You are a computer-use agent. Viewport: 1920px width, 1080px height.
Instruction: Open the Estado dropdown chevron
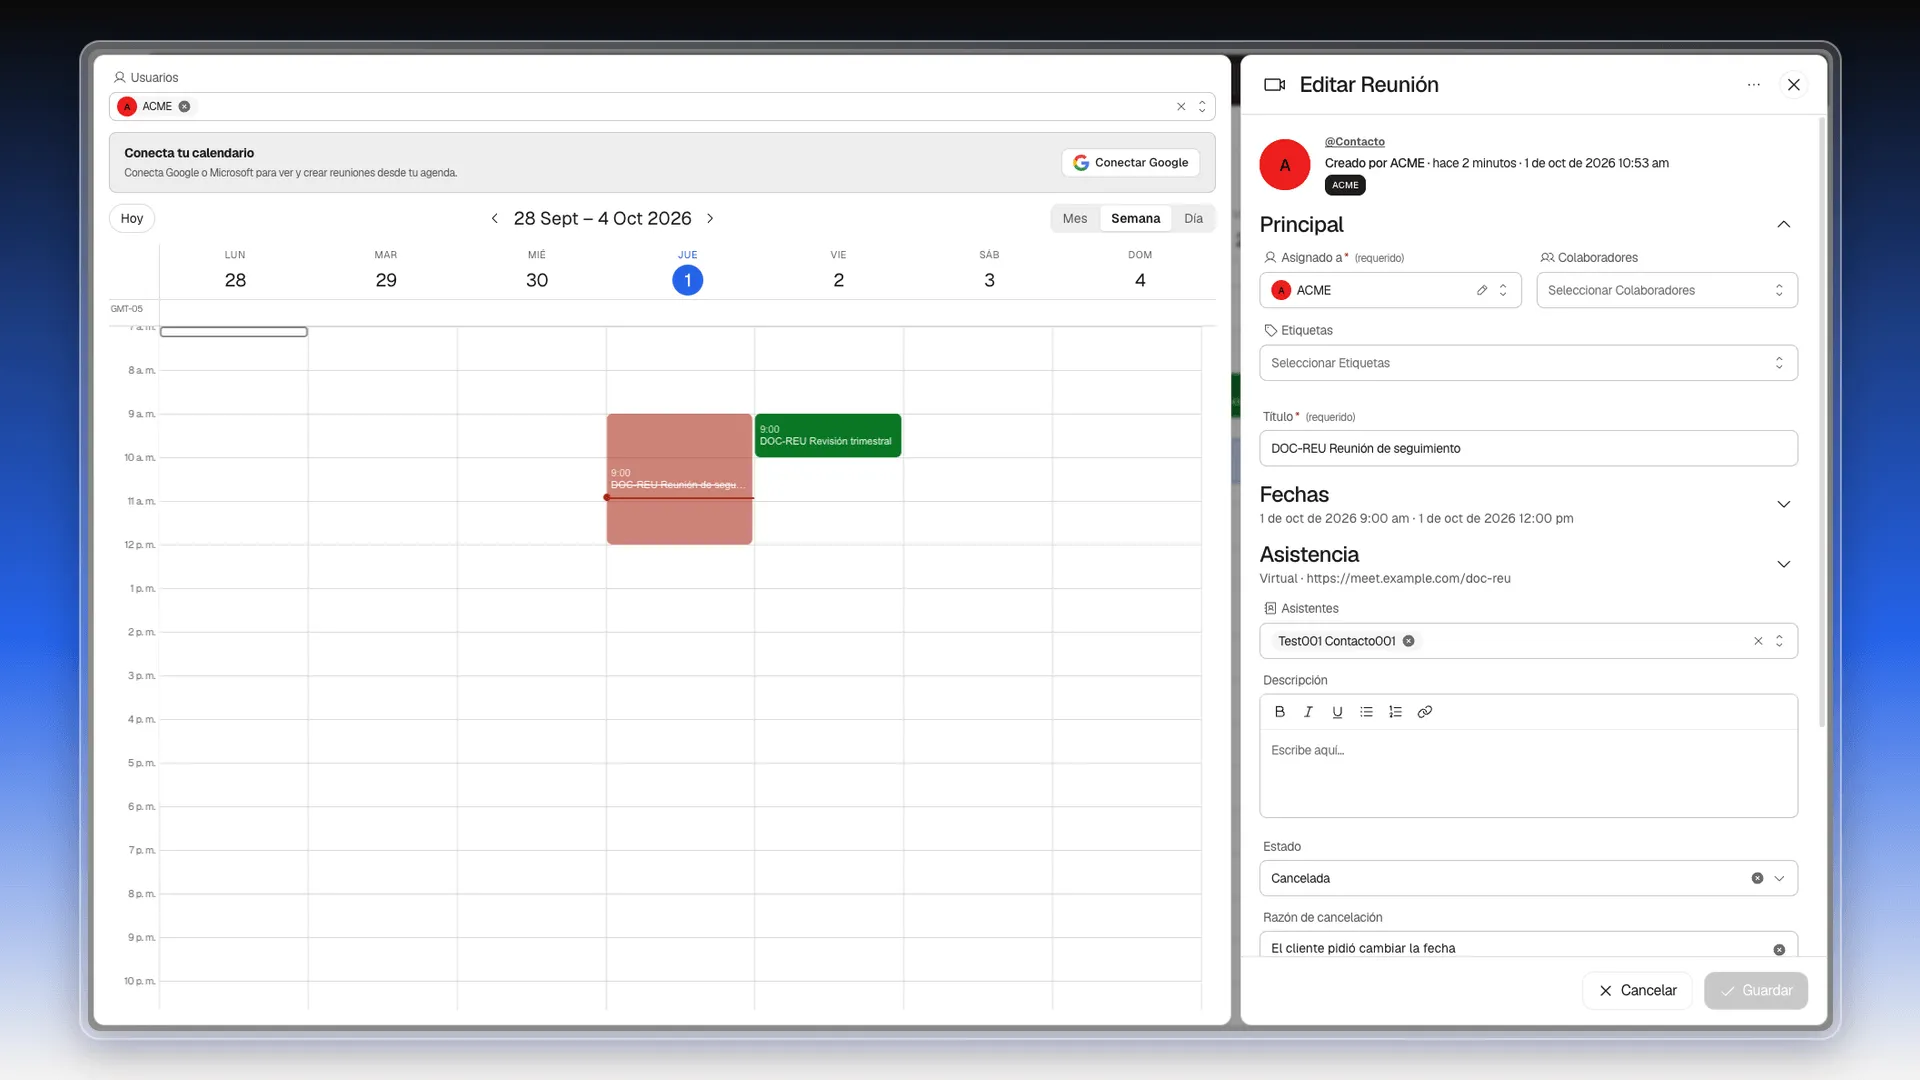(1779, 878)
